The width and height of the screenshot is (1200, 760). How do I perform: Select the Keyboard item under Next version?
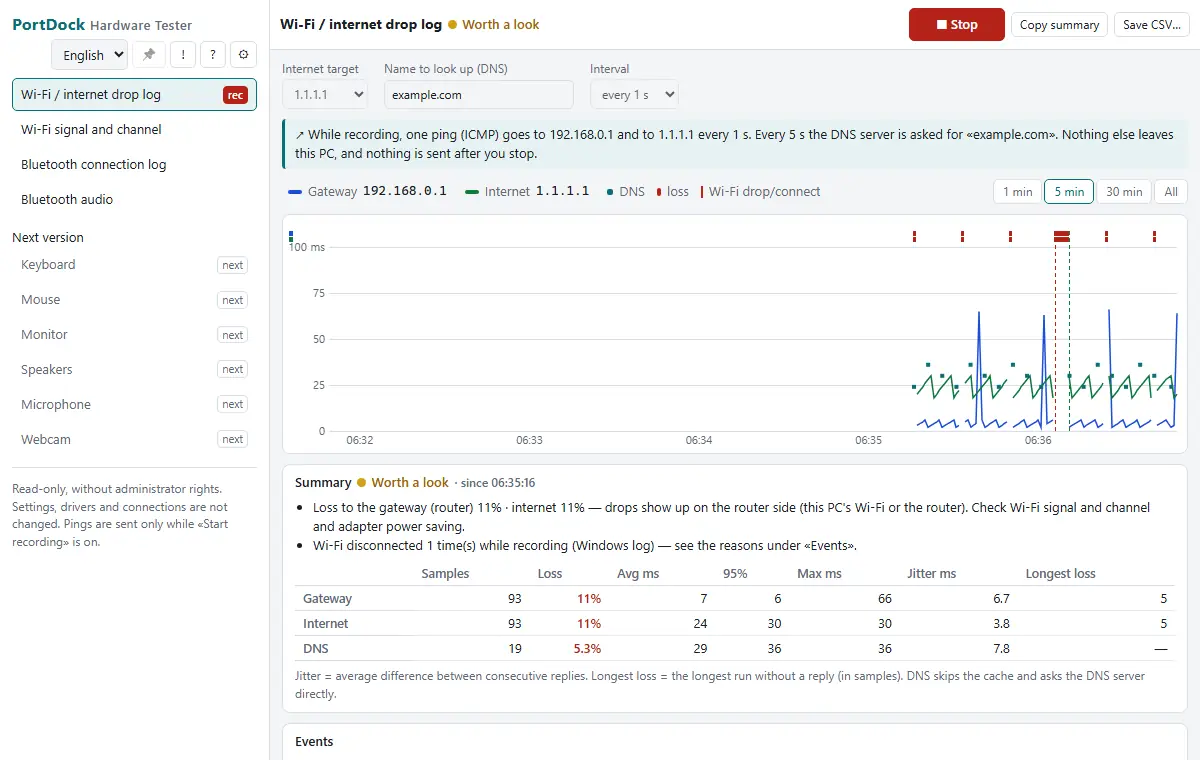click(134, 265)
